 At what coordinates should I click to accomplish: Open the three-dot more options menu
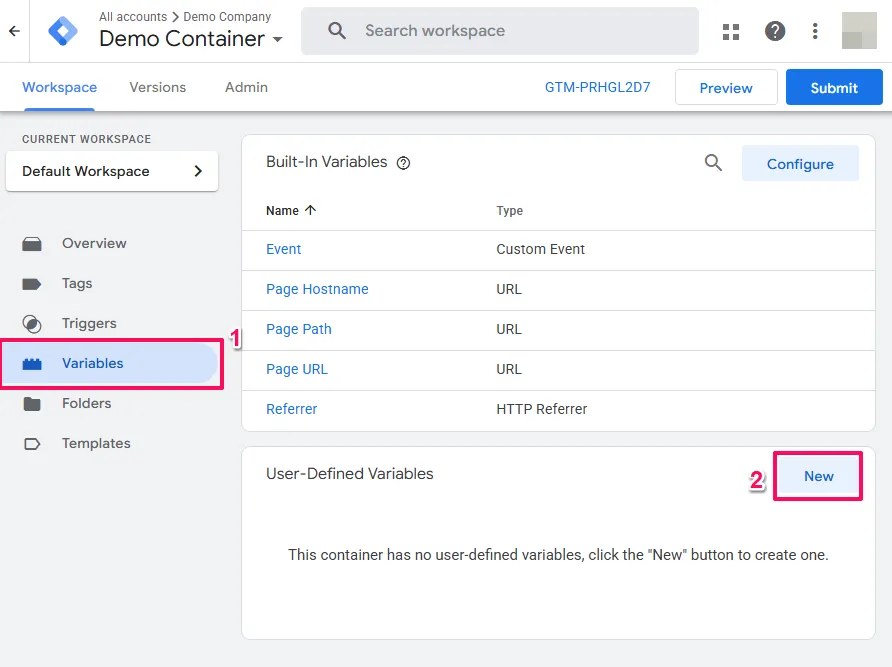coord(815,31)
